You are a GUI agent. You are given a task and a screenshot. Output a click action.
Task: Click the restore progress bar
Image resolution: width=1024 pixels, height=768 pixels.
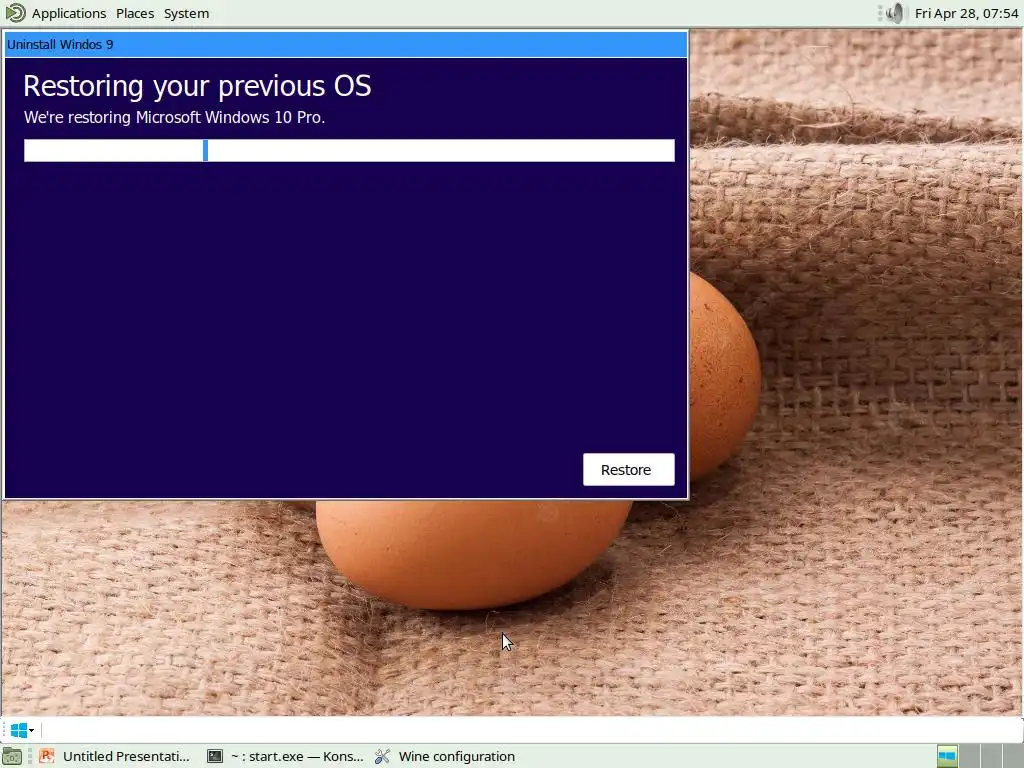point(349,150)
